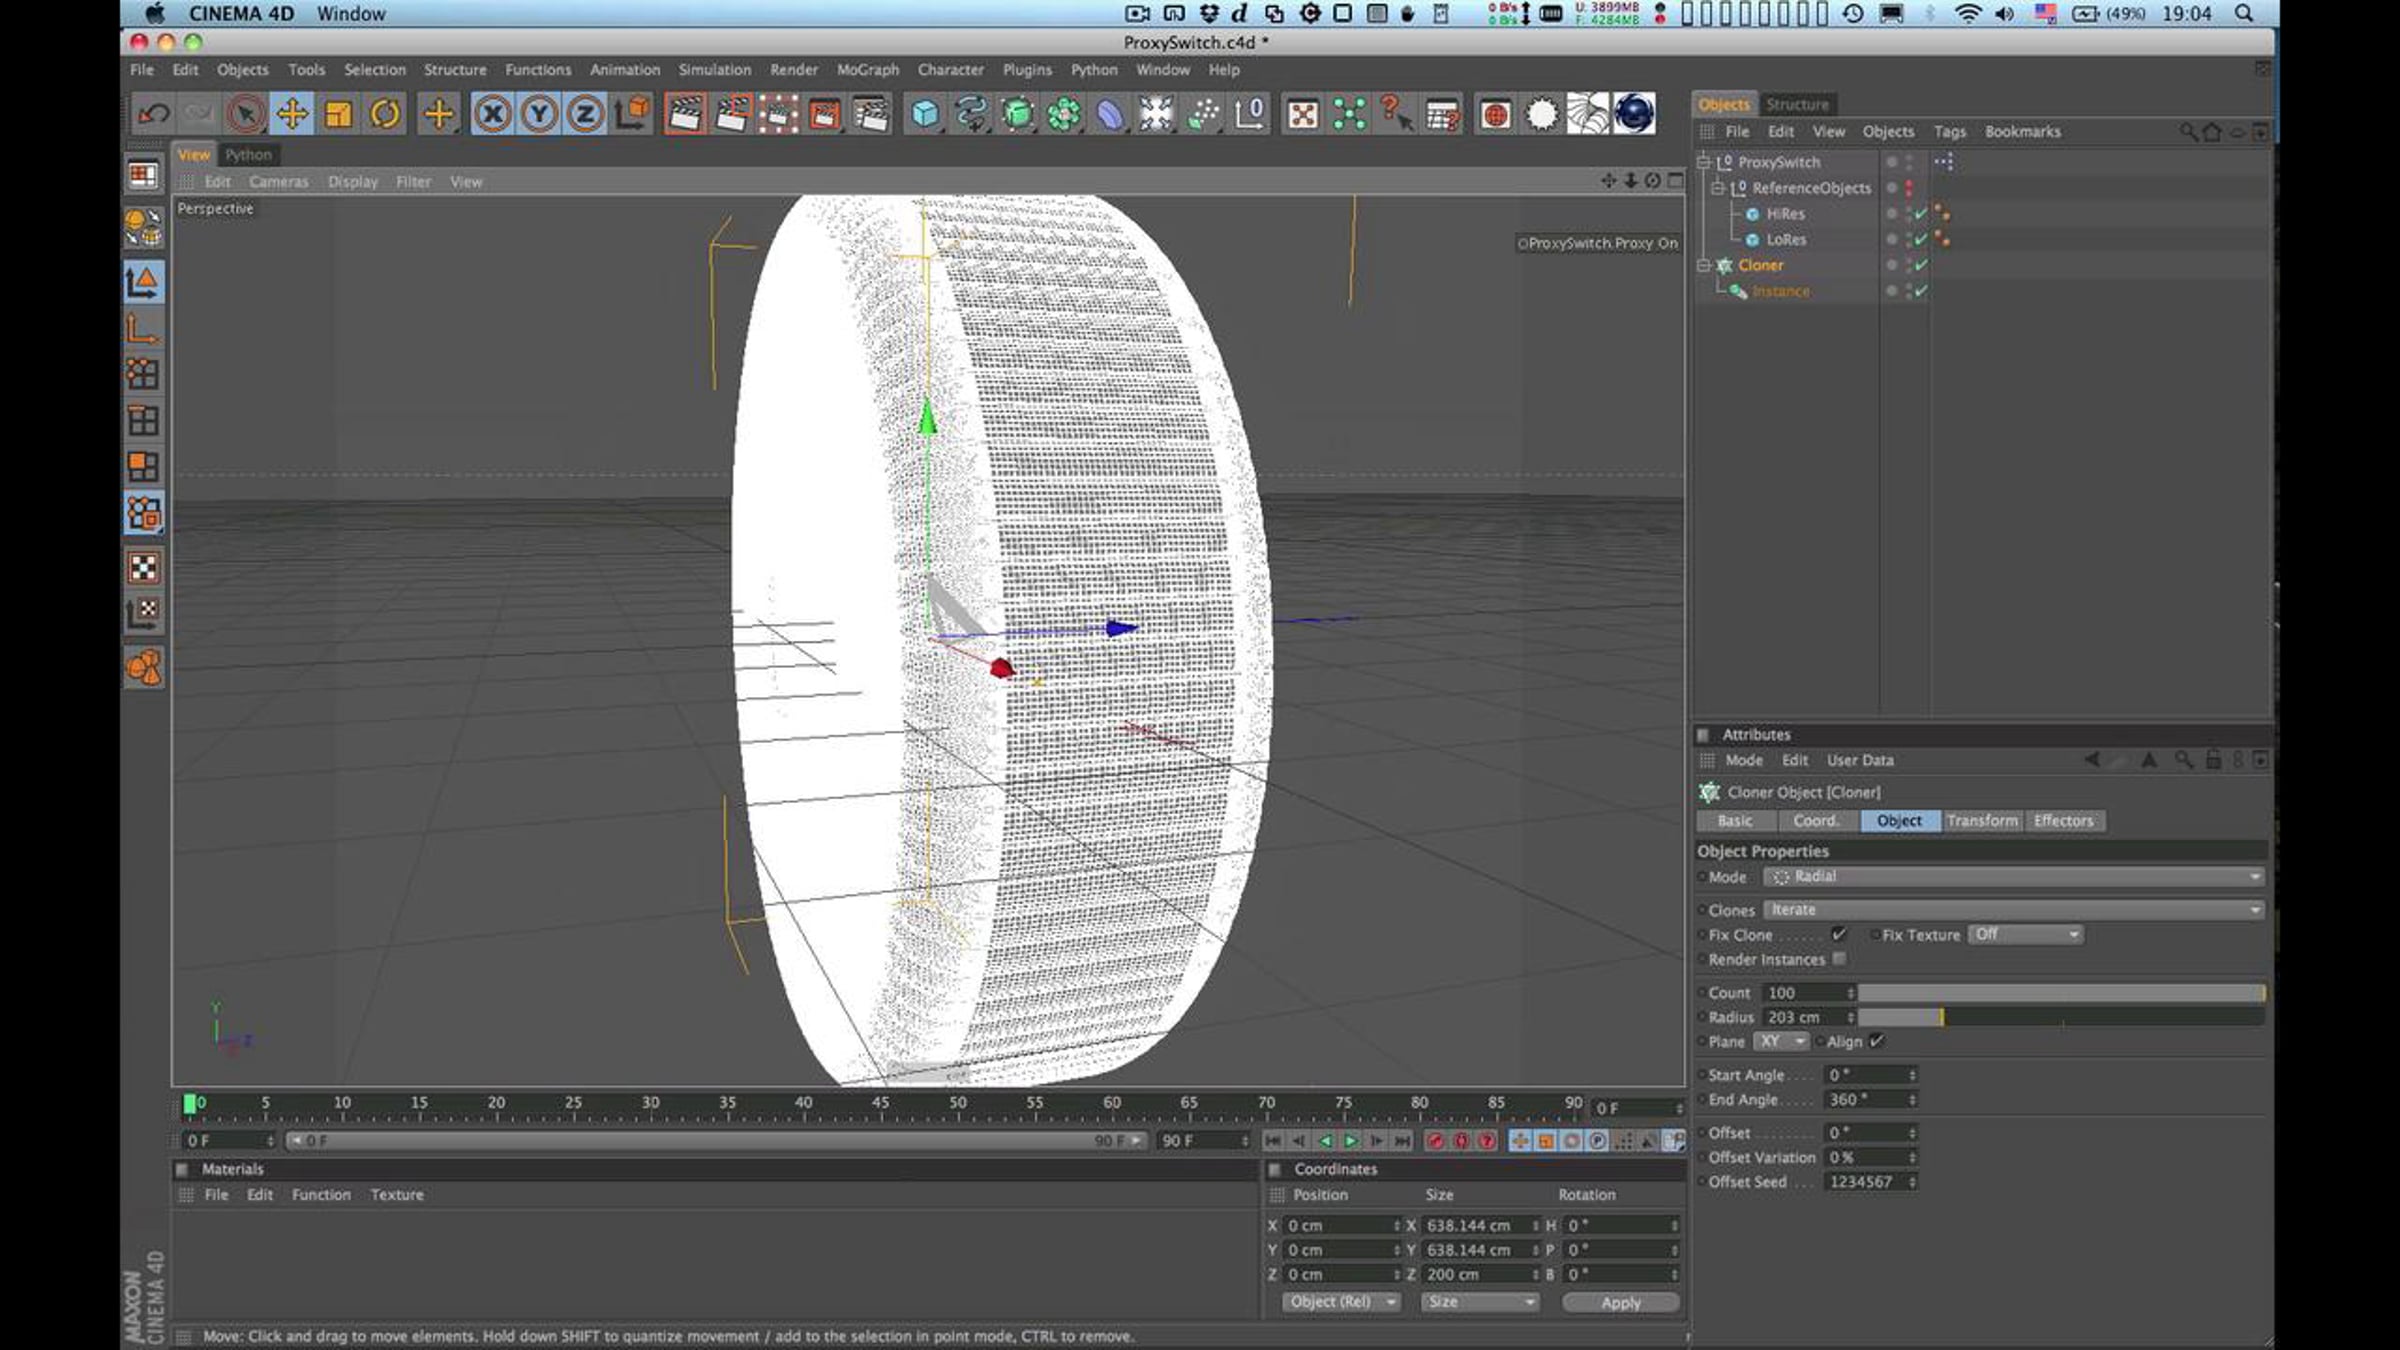
Task: Collapse the ReferenceObjects tree node
Action: (1718, 188)
